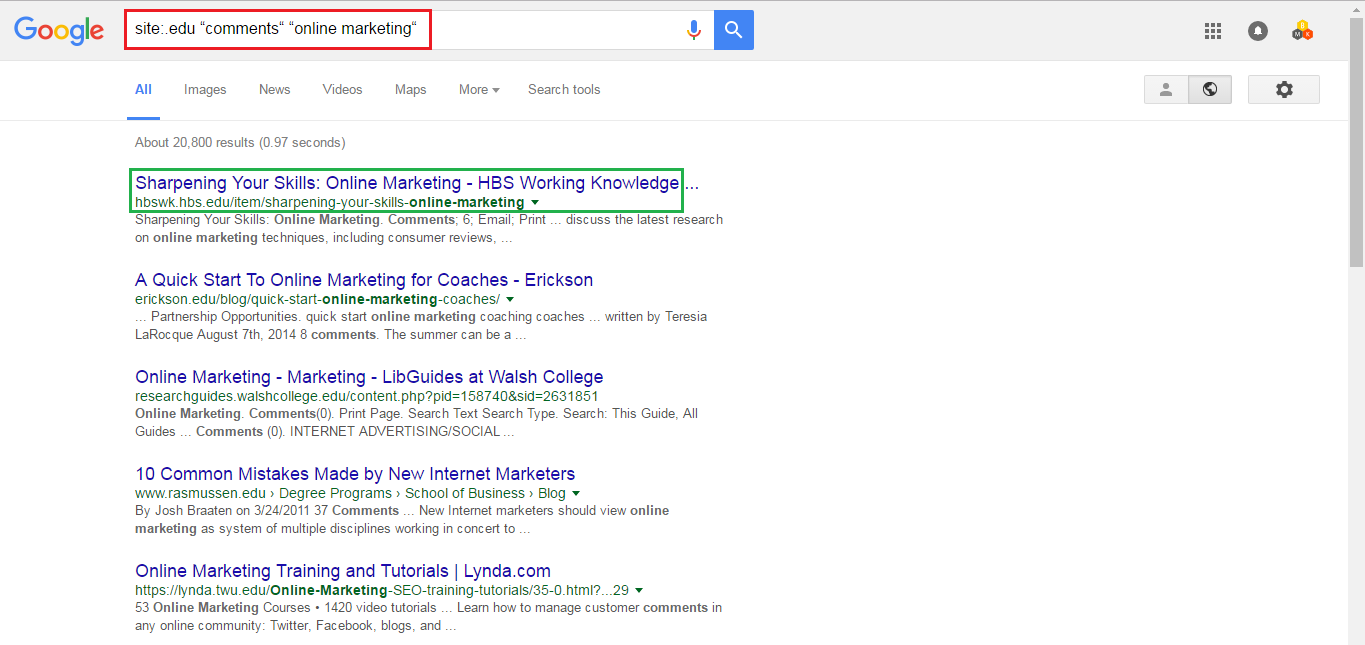Click 'School of Business' breadcrumb text
Image resolution: width=1365 pixels, height=645 pixels.
(x=465, y=493)
